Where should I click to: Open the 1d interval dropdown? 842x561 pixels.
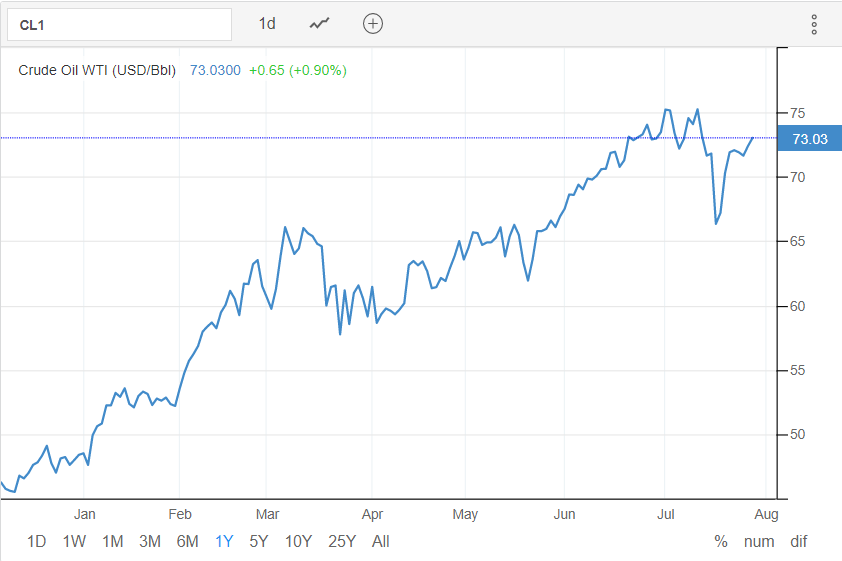(267, 23)
